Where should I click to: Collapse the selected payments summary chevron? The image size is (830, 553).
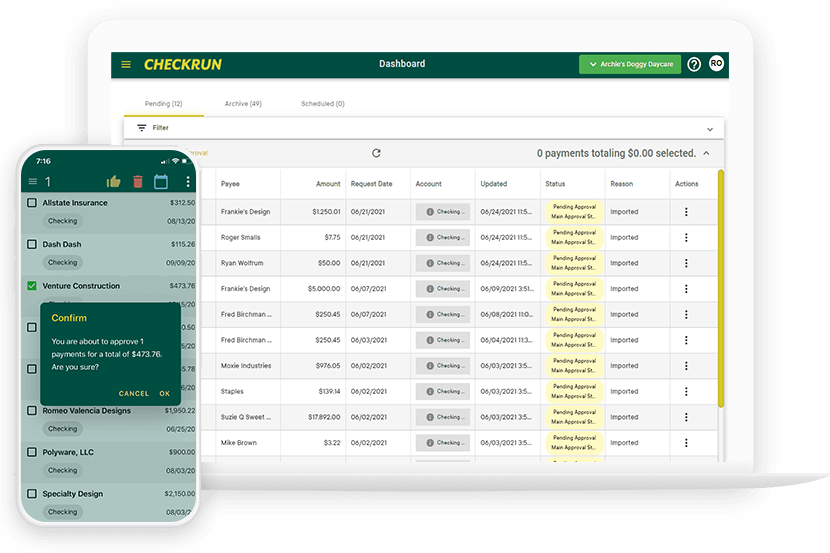pos(706,153)
